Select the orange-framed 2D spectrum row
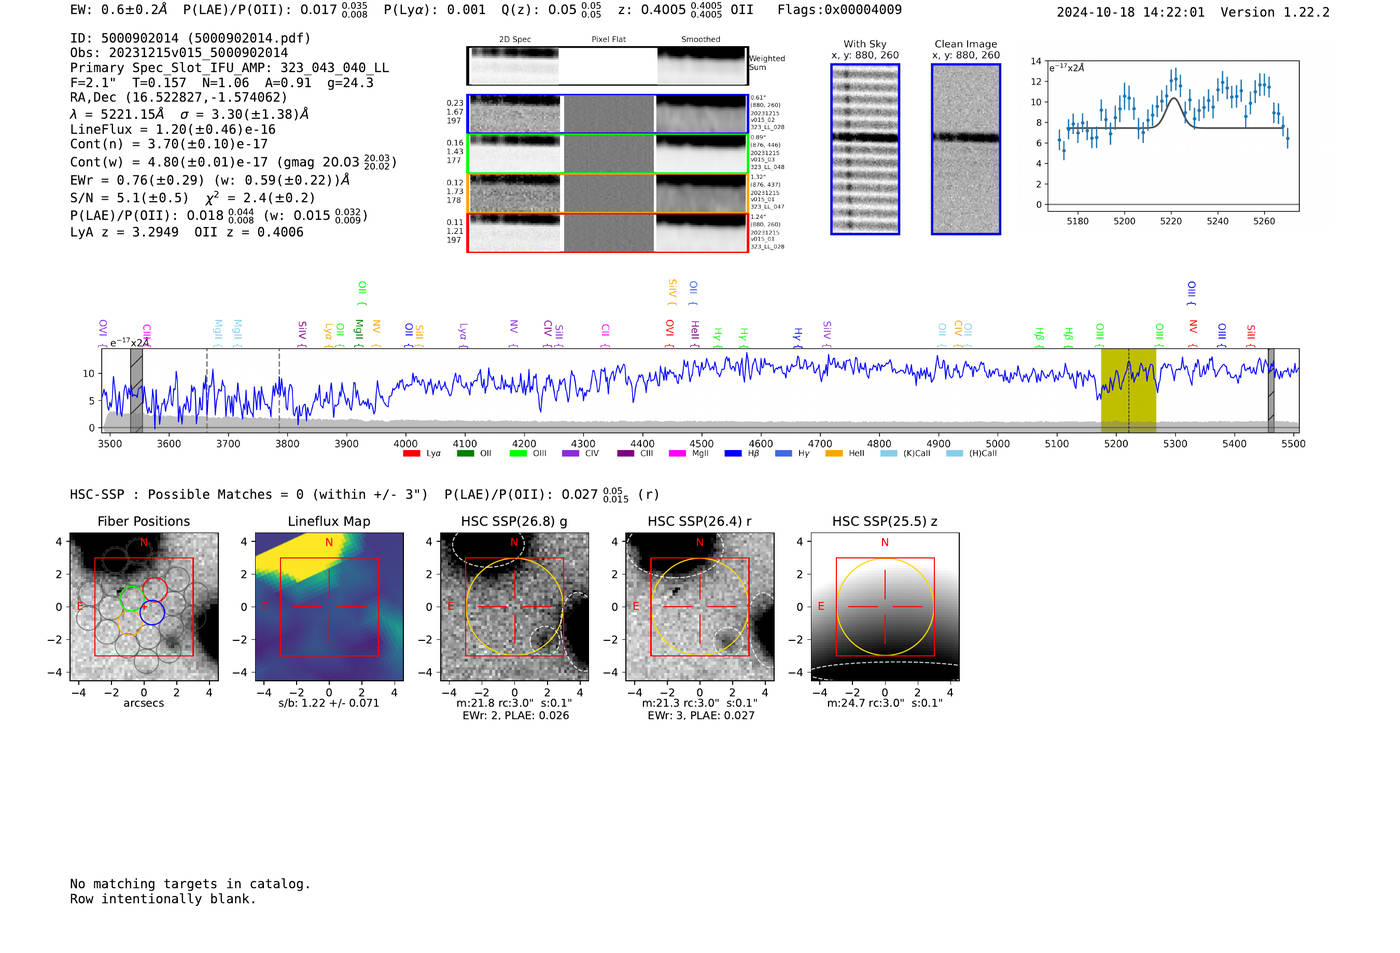The width and height of the screenshot is (1400, 953). [608, 193]
